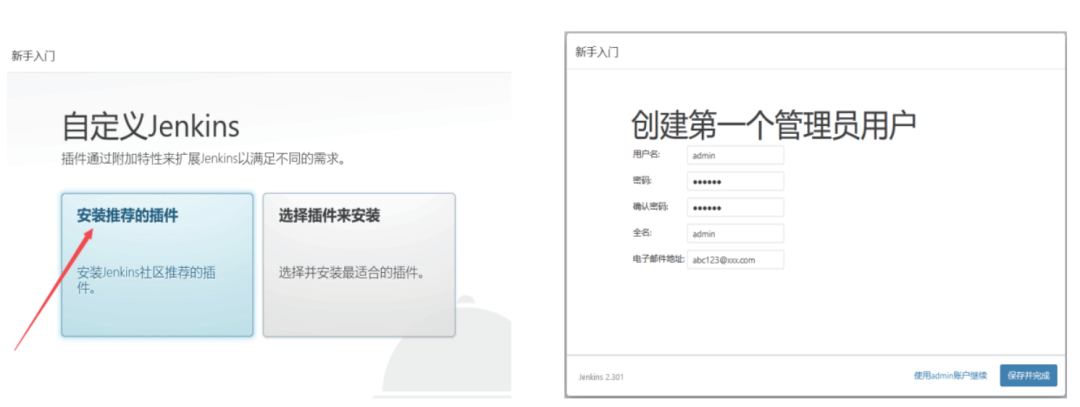Click 使用admin账户继续 link
Image resolution: width=1080 pixels, height=407 pixels.
point(950,375)
